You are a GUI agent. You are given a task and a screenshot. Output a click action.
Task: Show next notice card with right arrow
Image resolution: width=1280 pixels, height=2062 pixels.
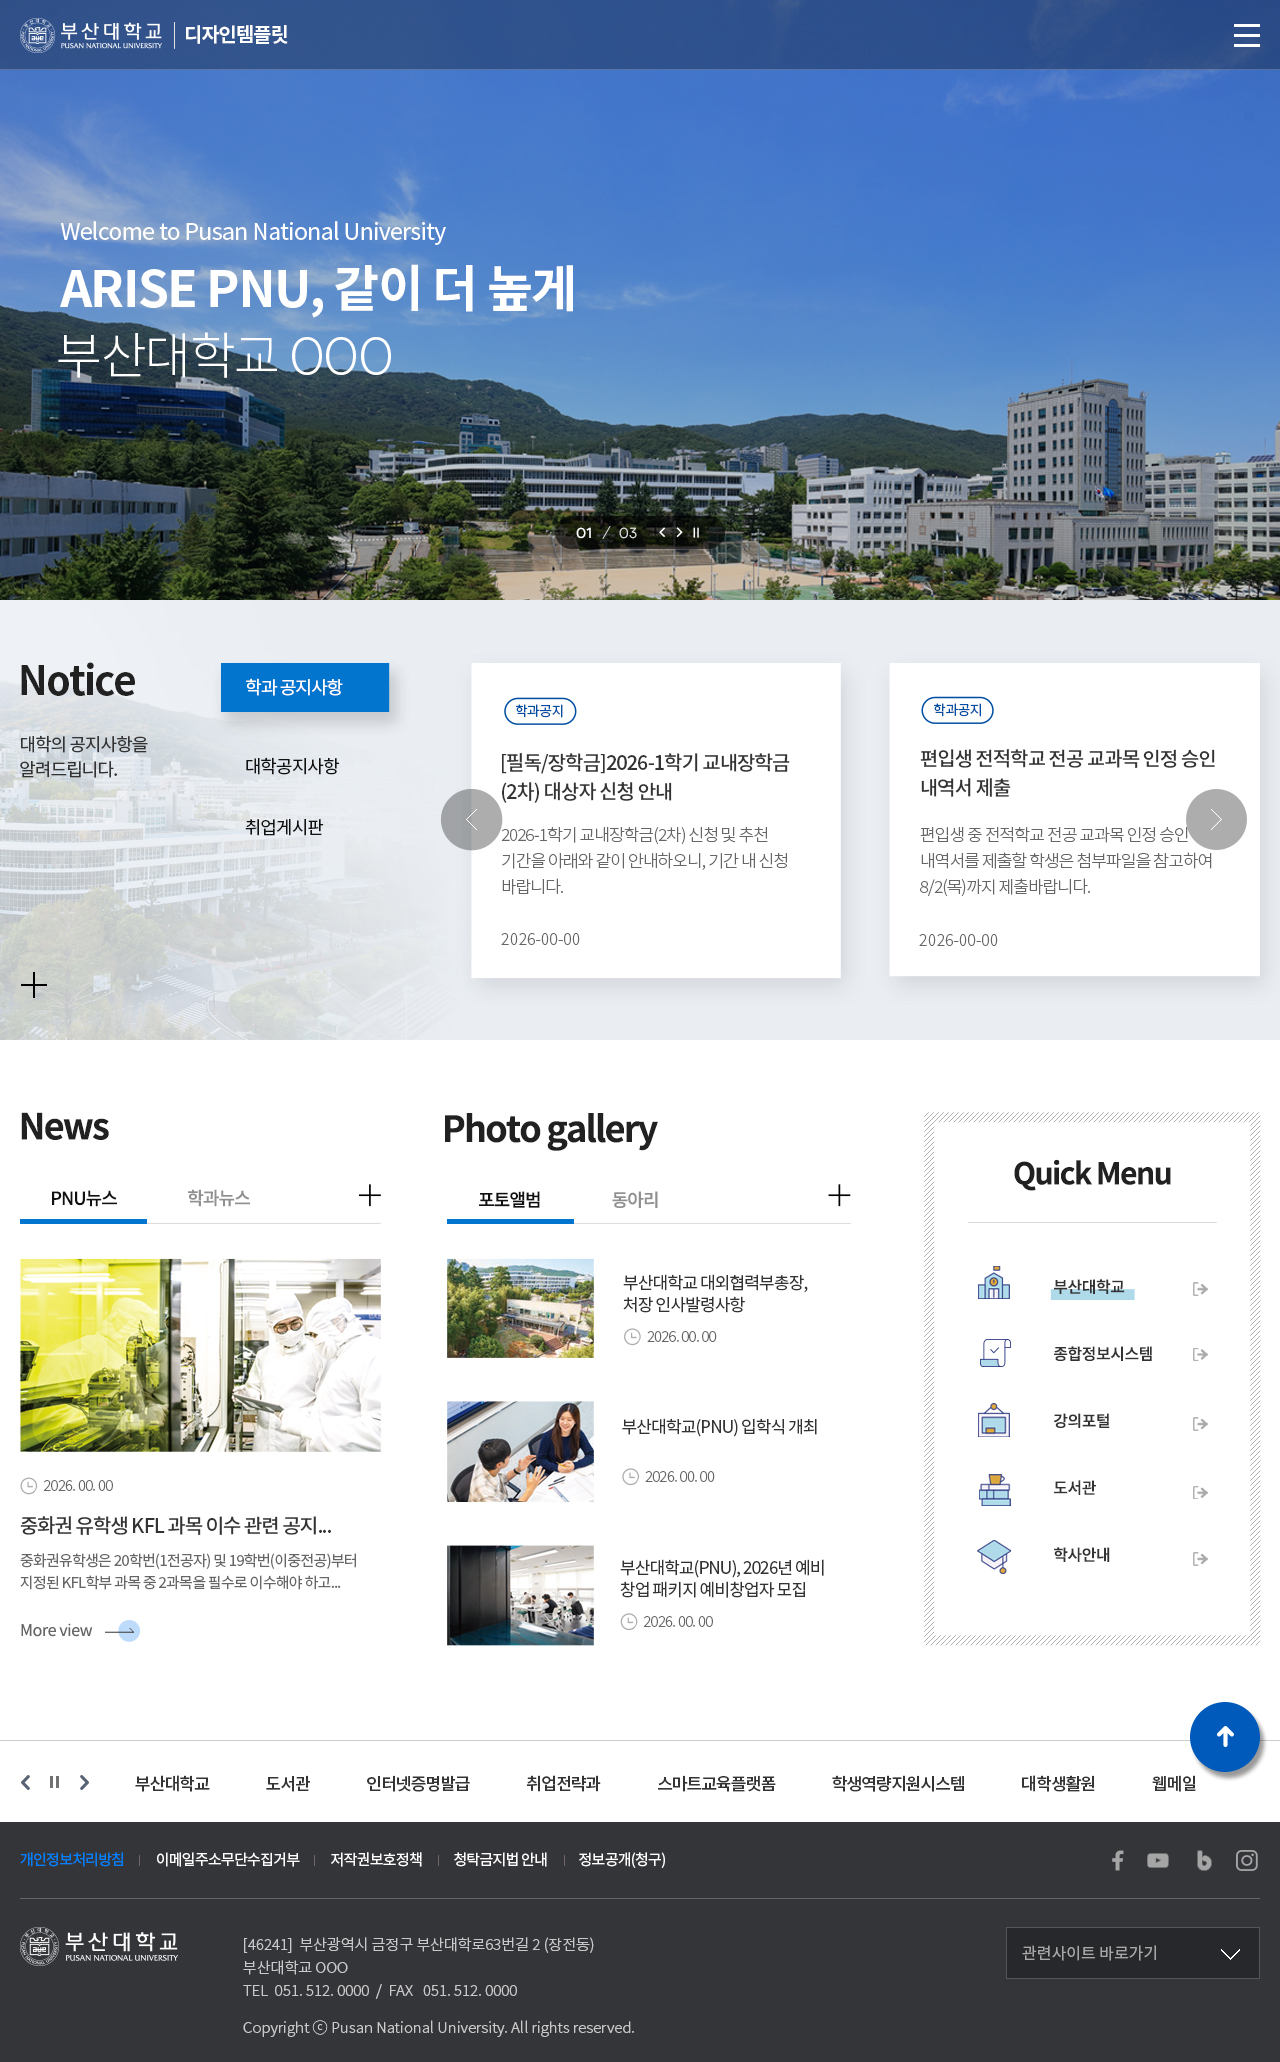pos(1216,820)
